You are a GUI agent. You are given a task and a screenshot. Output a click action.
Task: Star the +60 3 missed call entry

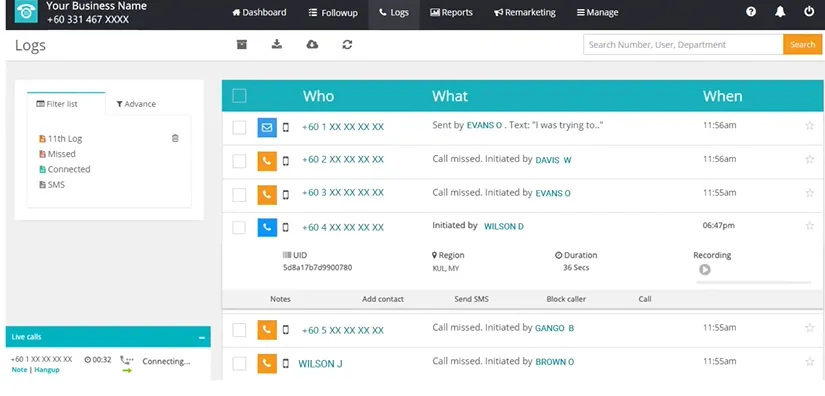810,193
